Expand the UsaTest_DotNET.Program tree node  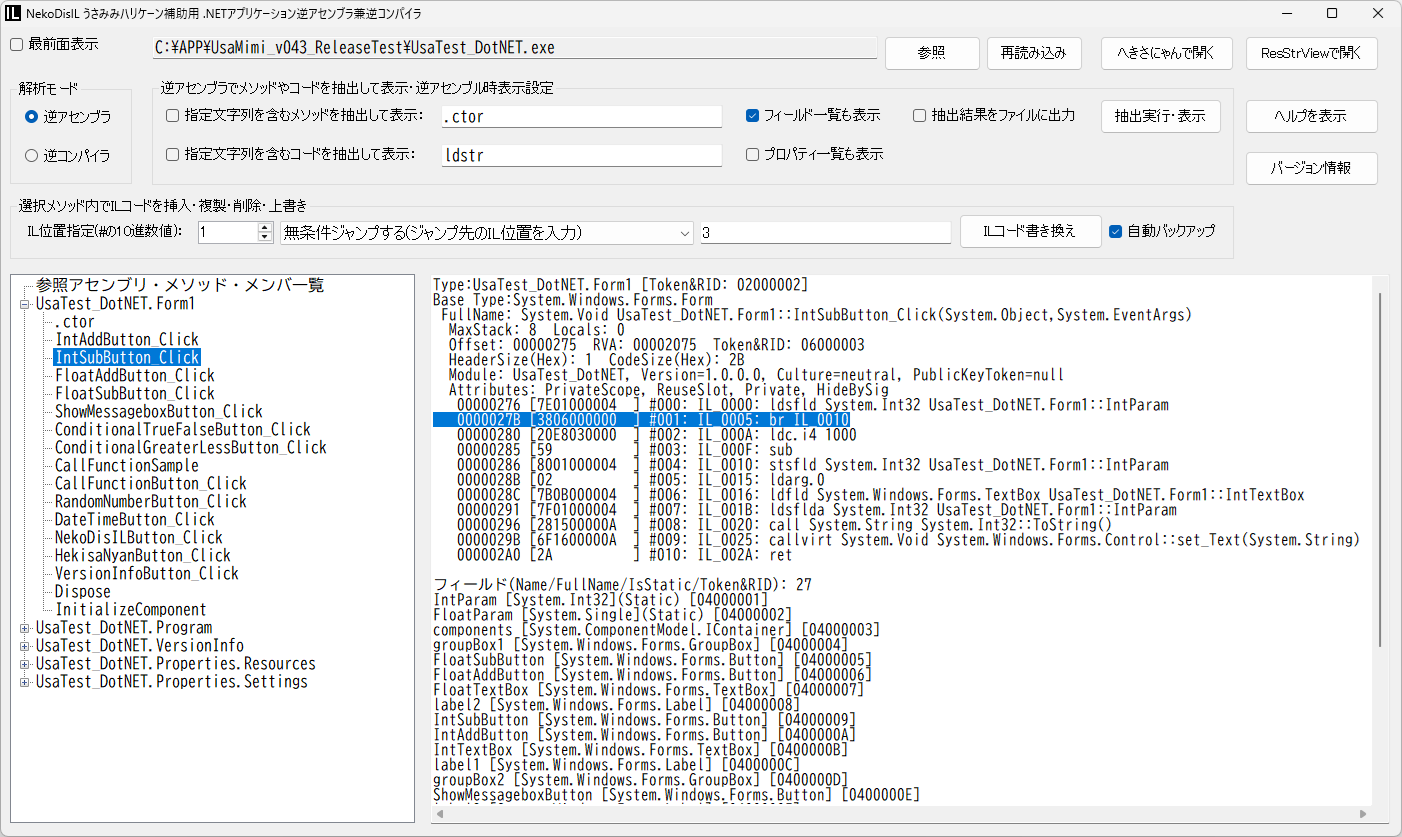tap(25, 628)
